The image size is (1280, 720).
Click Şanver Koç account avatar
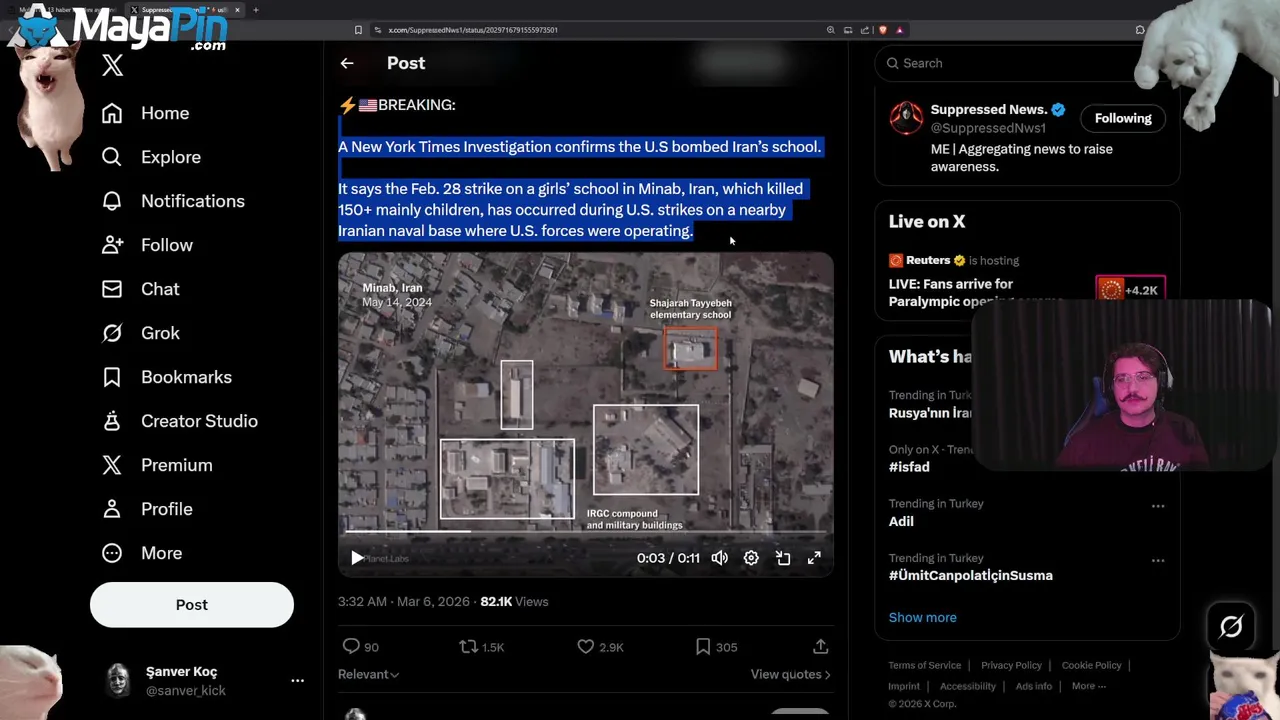coord(119,680)
